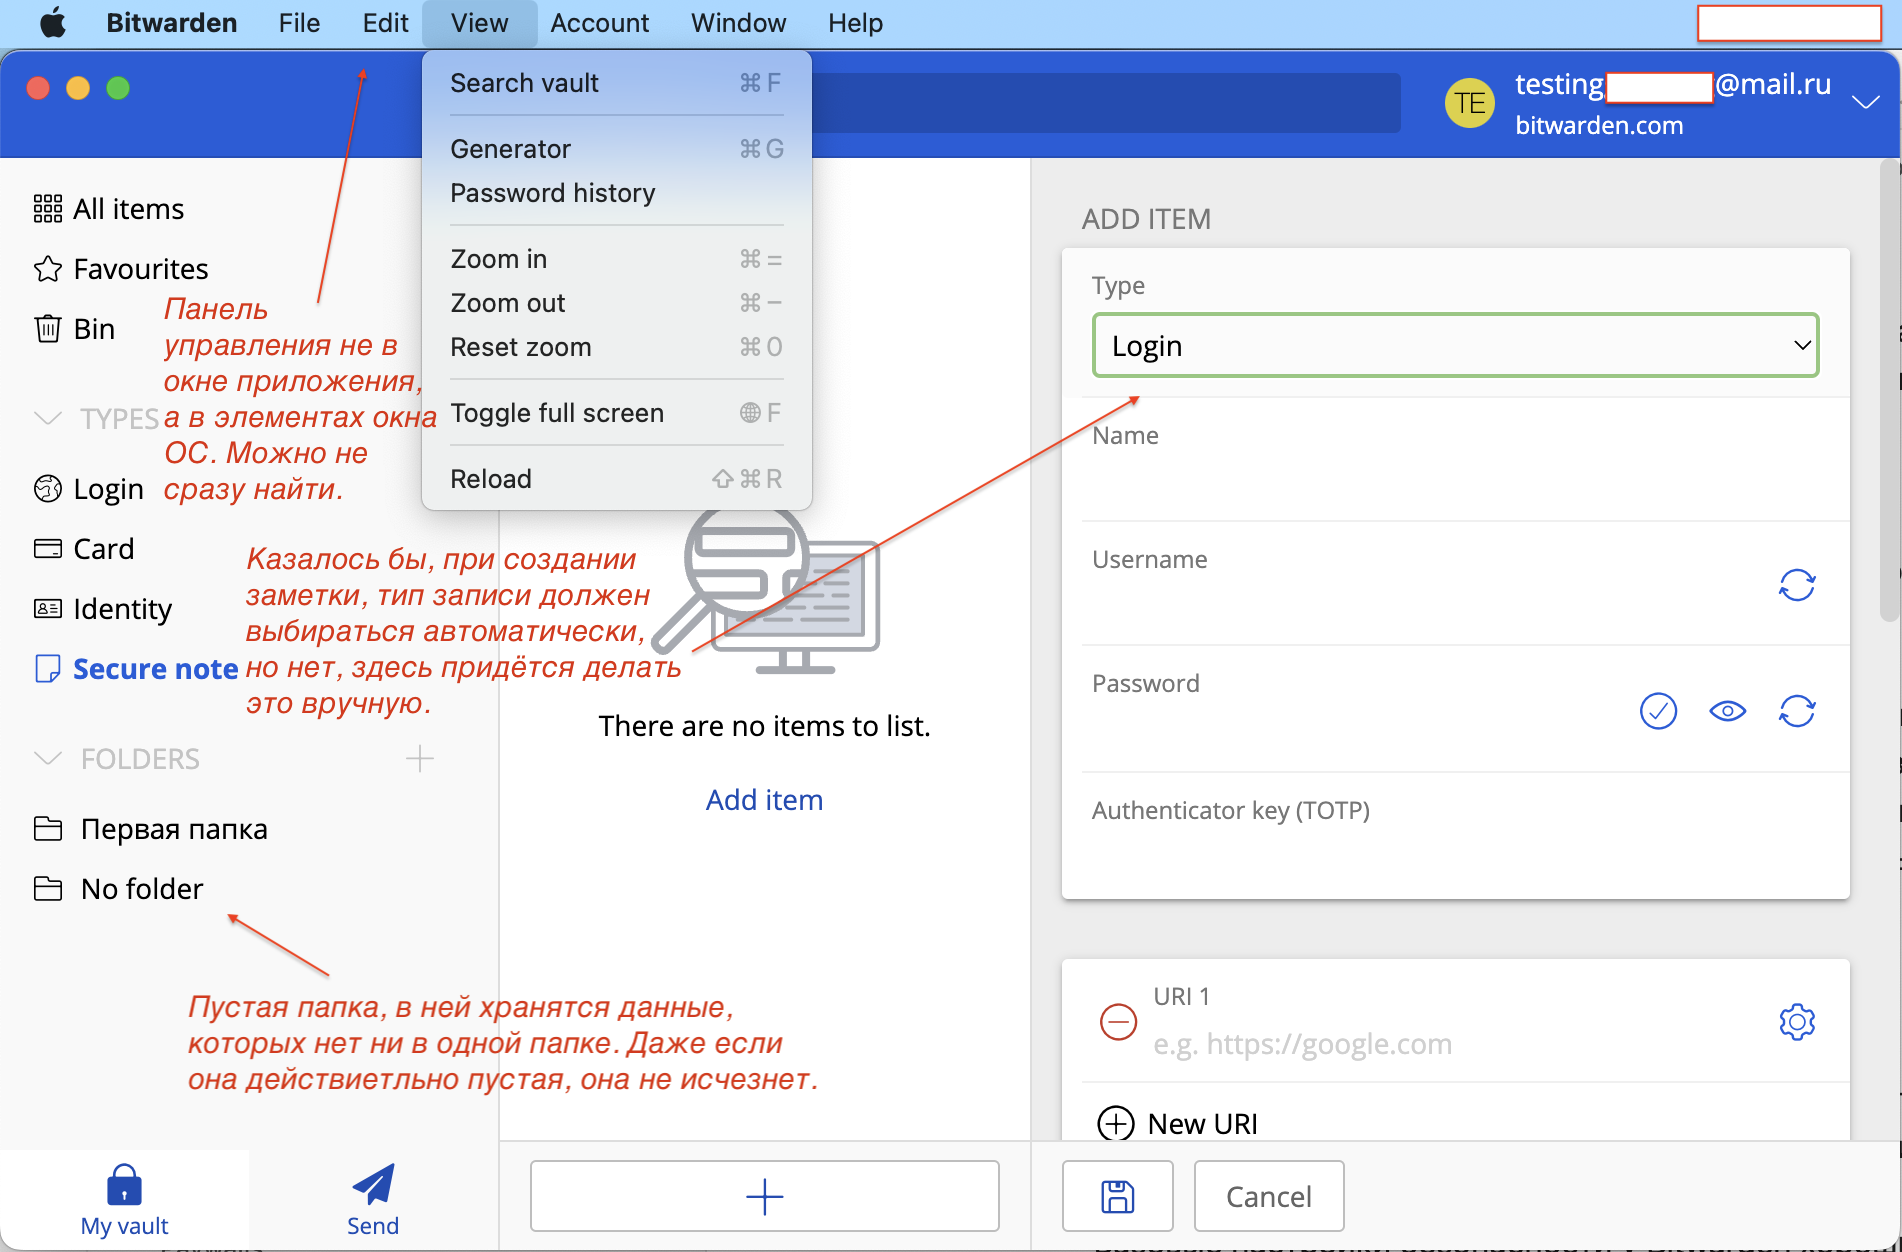
Task: Select Toggle full screen entry
Action: coord(616,413)
